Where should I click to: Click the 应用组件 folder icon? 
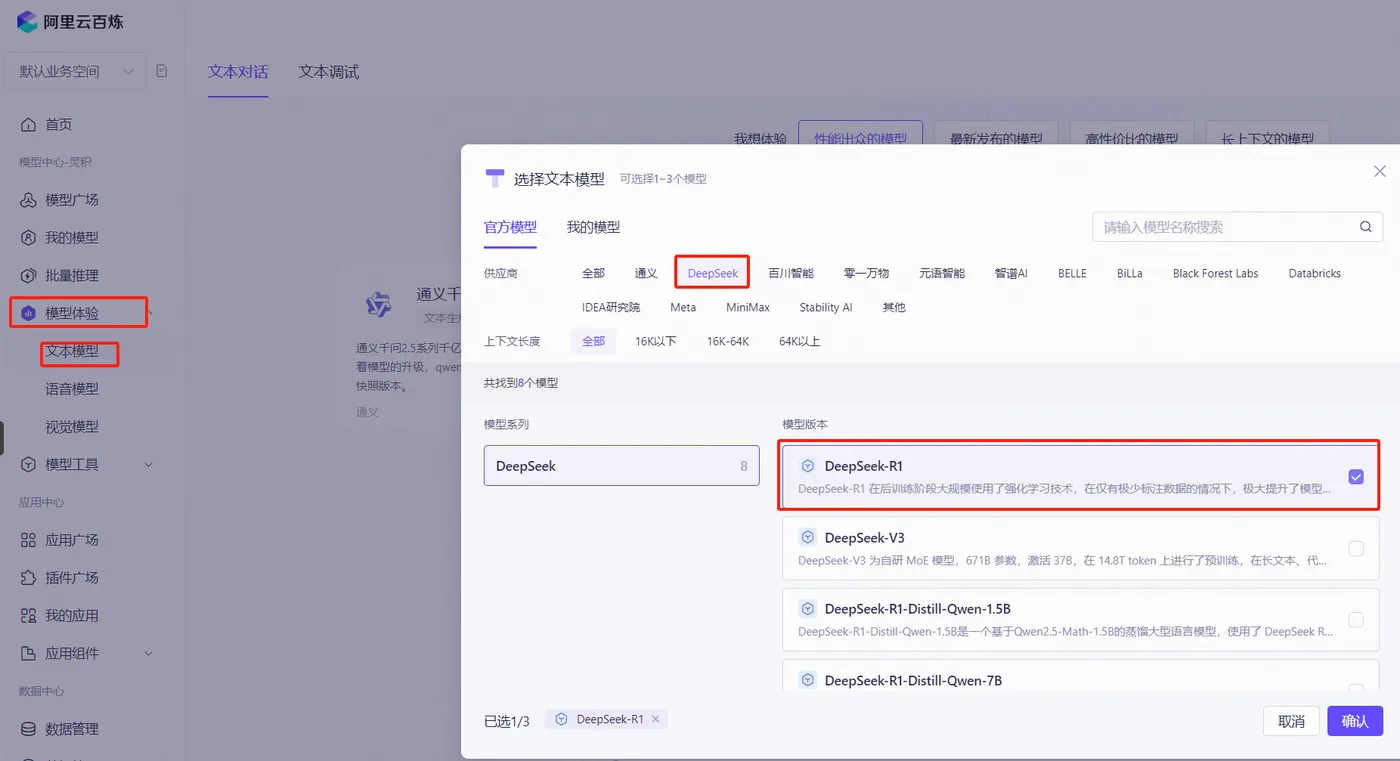[28, 654]
